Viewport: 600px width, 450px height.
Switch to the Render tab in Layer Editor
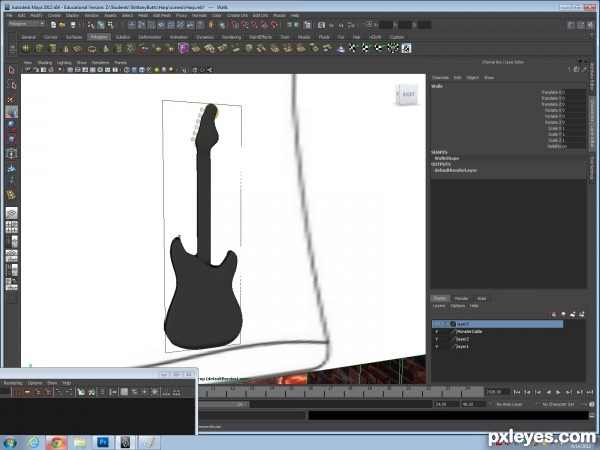(461, 298)
